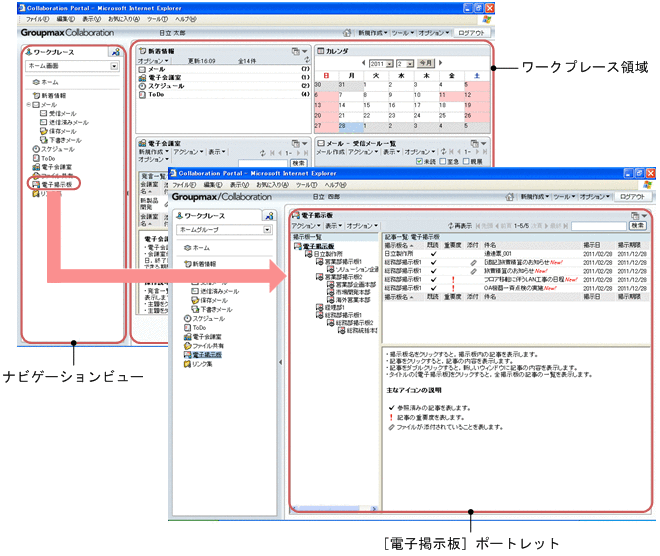Open ファイル menu in back window

37,19
